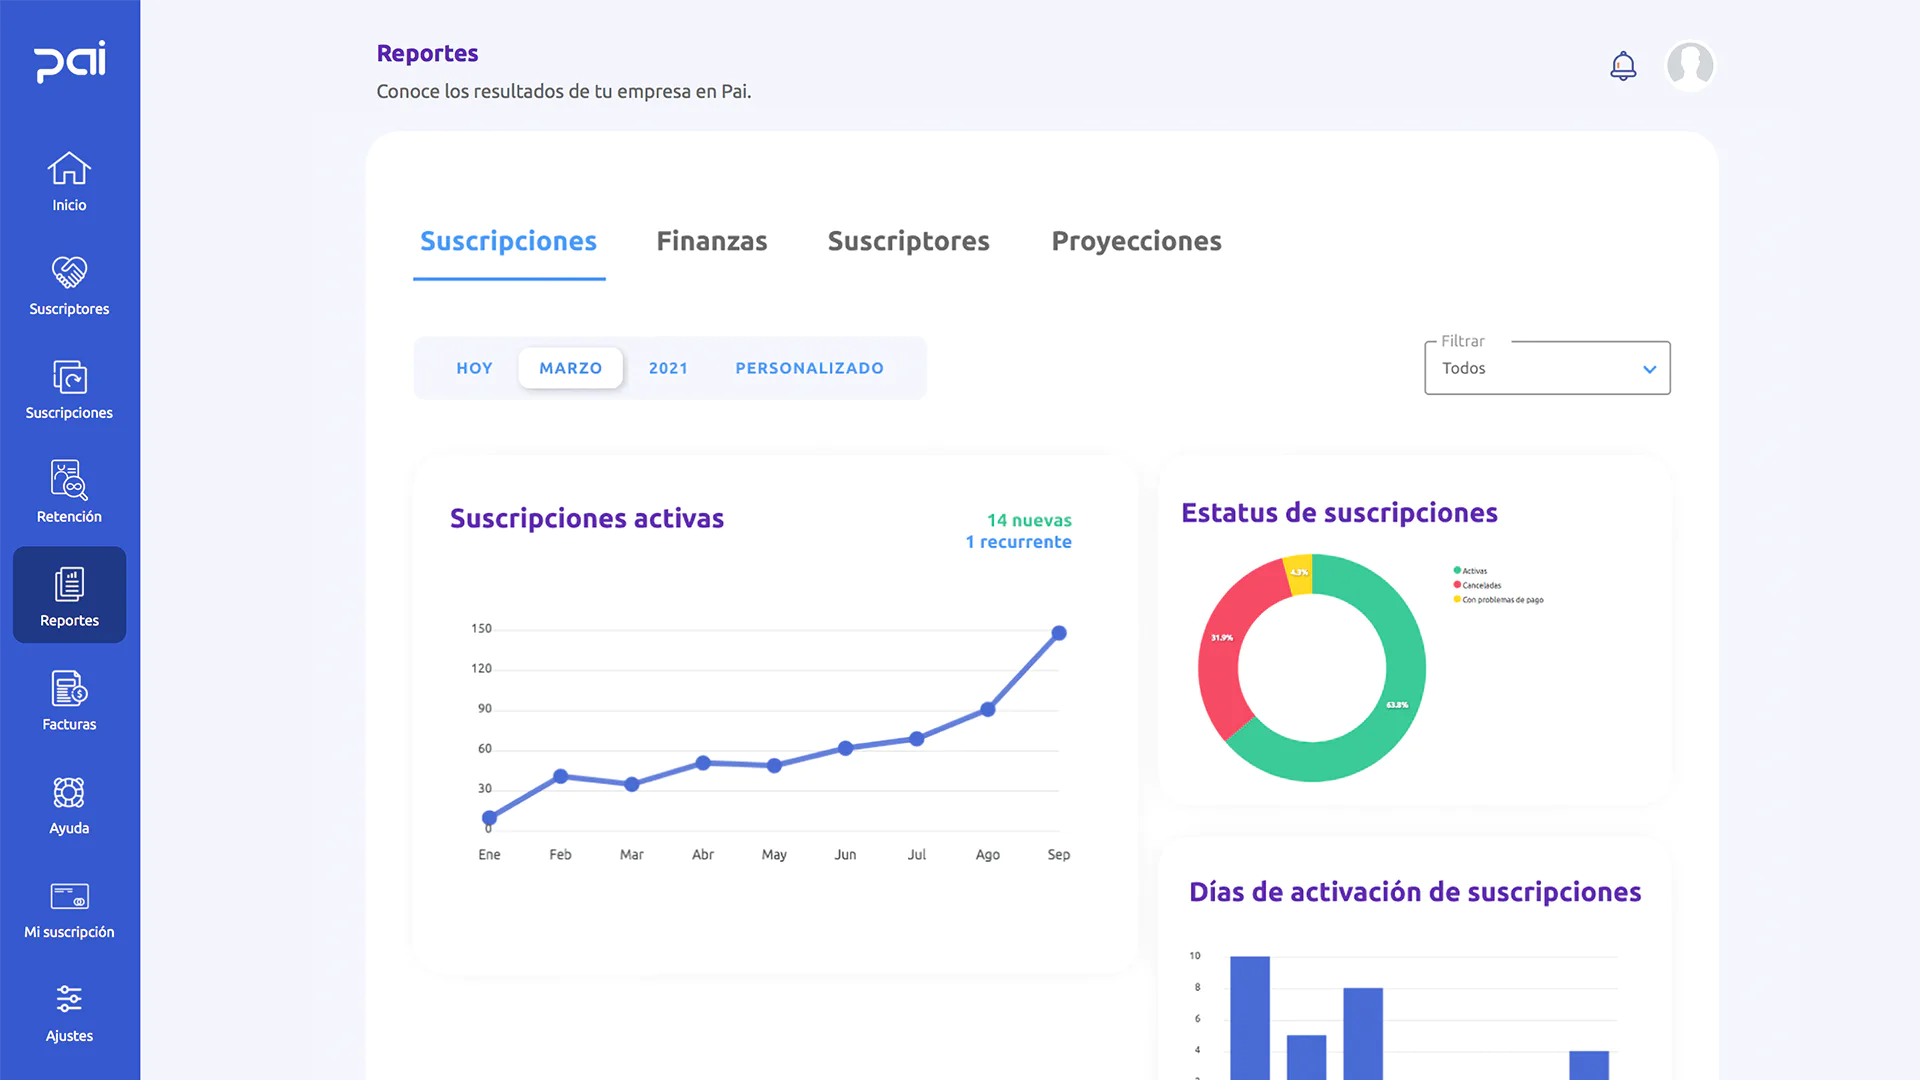The width and height of the screenshot is (1920, 1080).
Task: Select the Ayuda help icon
Action: pos(68,803)
